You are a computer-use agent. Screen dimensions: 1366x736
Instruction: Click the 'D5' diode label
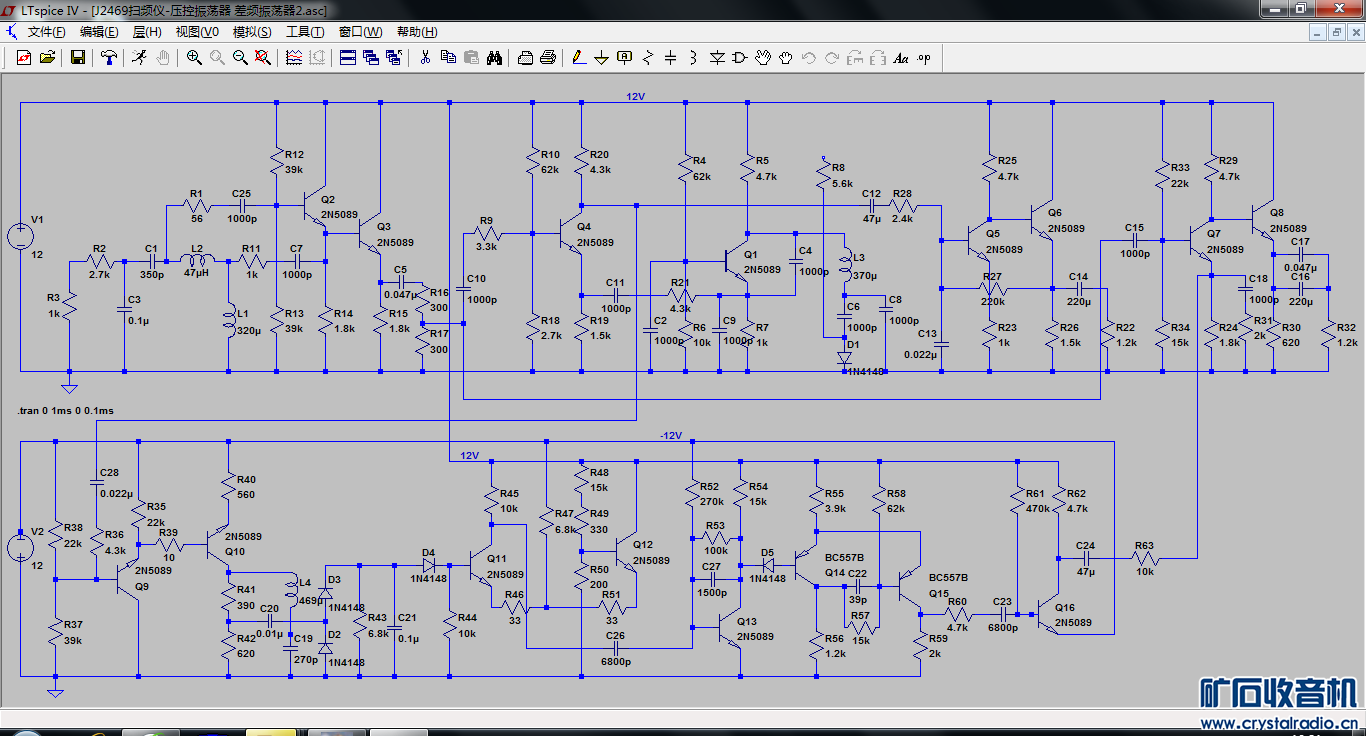(x=768, y=552)
